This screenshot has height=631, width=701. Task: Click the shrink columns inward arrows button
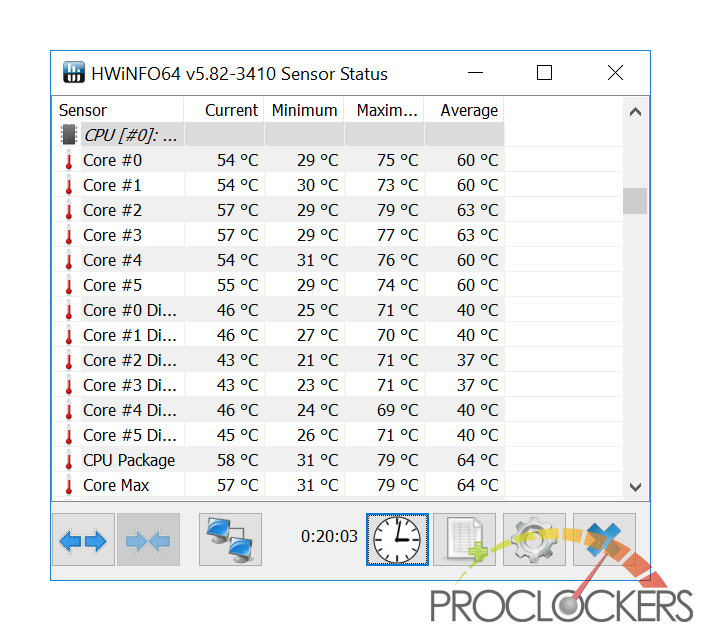[x=148, y=539]
